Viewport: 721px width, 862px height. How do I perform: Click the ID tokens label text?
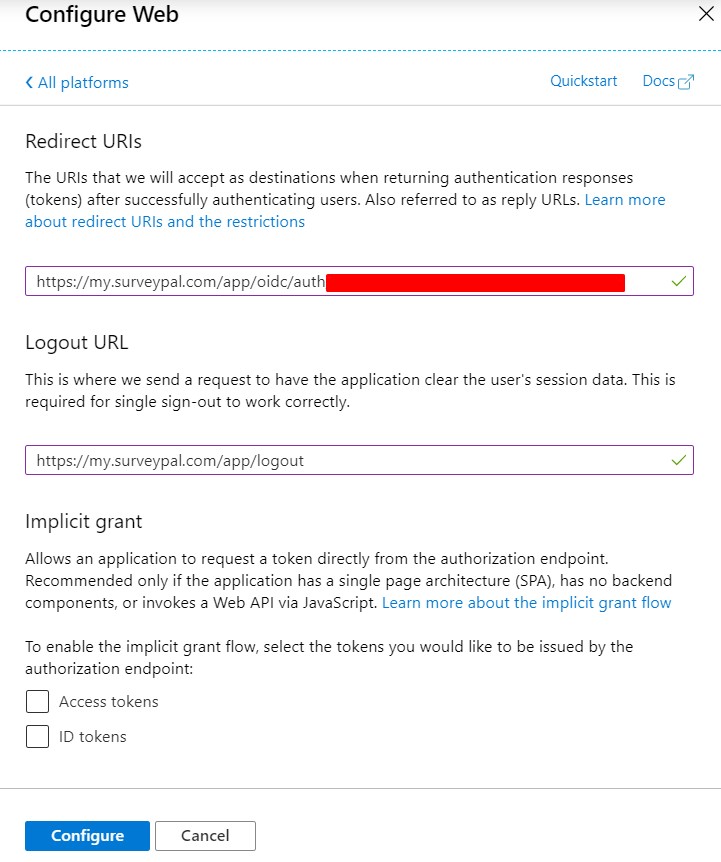click(93, 737)
